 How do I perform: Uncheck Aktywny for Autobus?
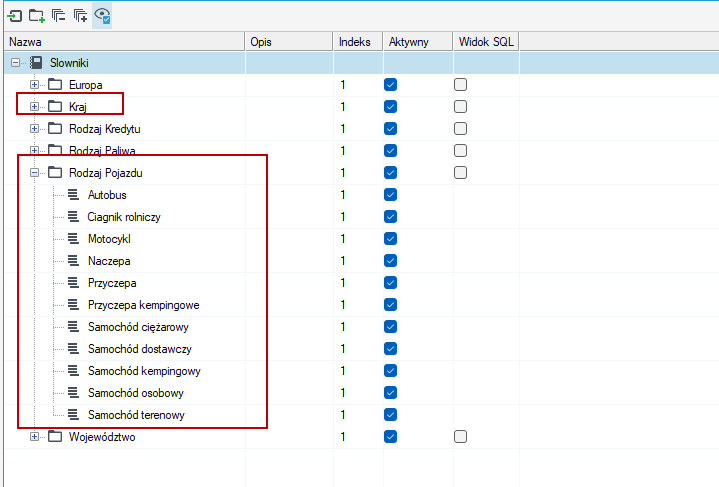pos(390,194)
